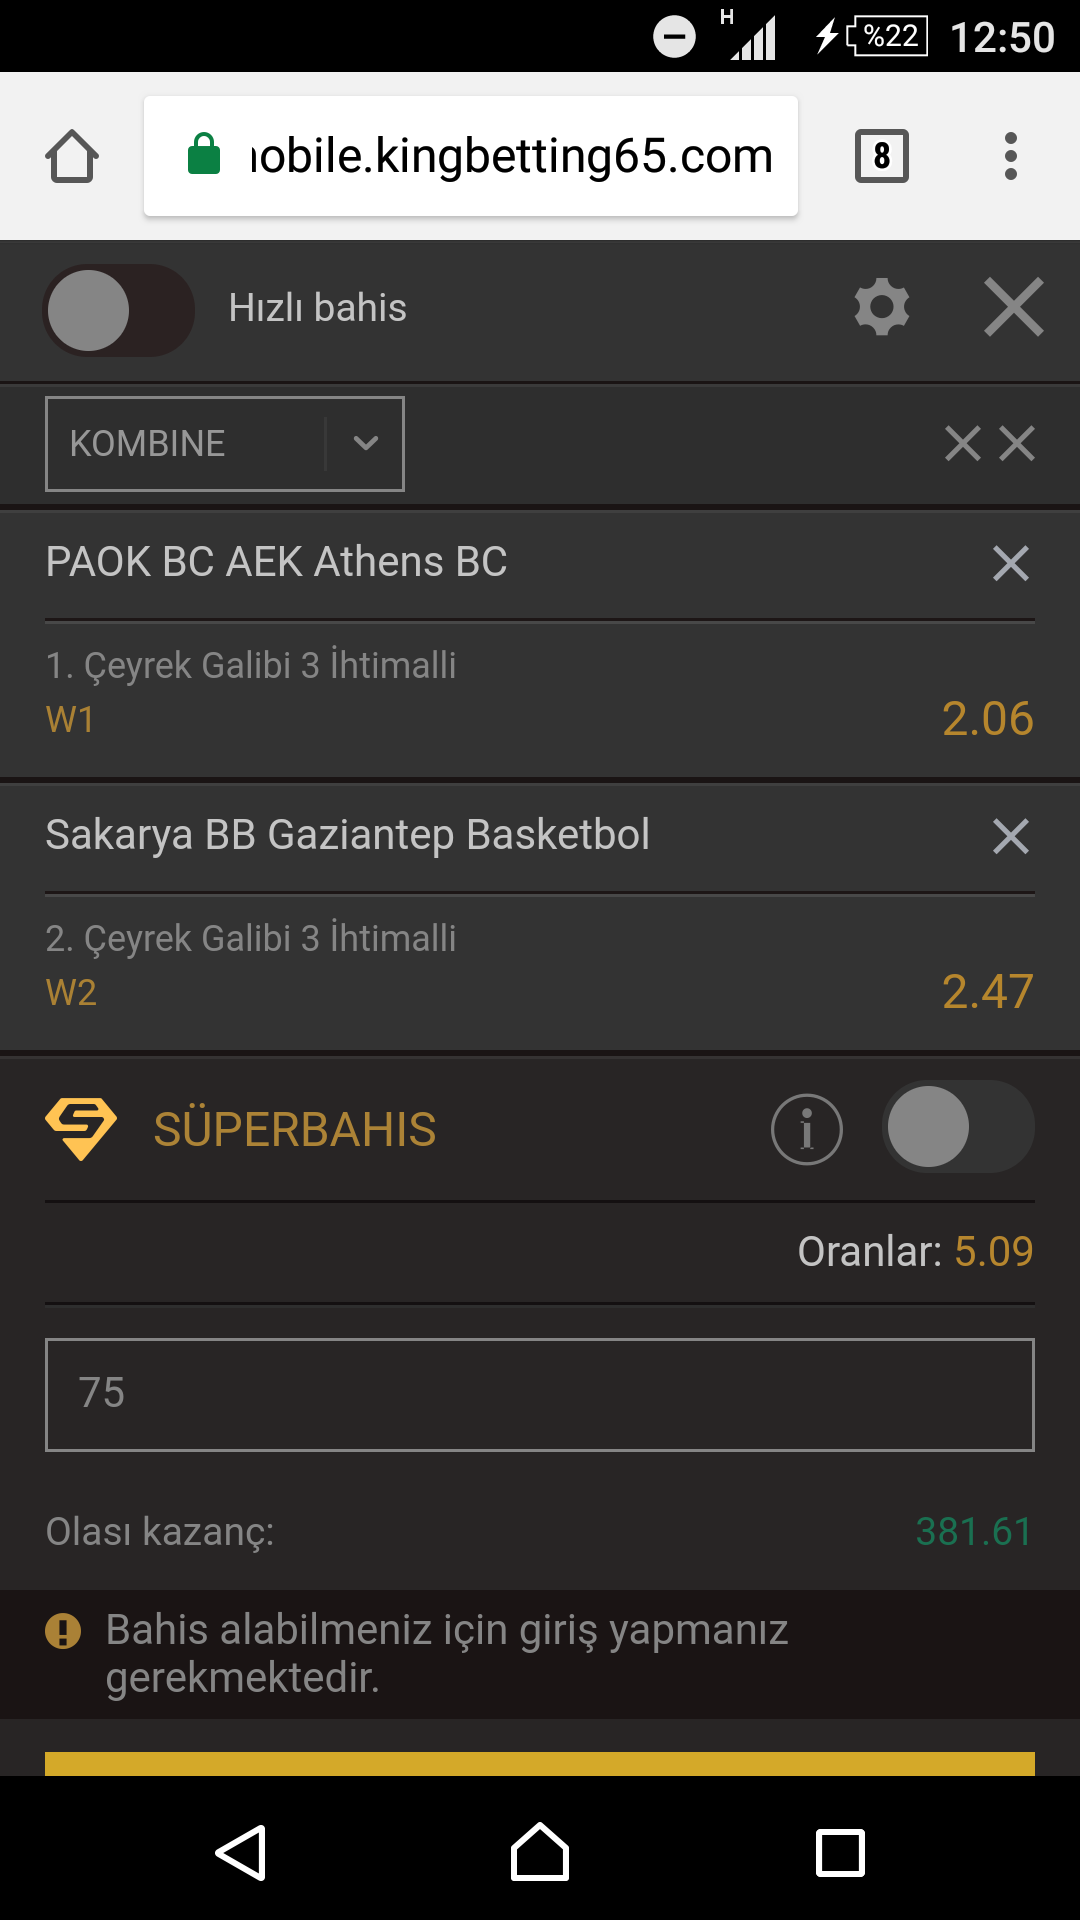Click the Süperbahis logo icon

pyautogui.click(x=81, y=1129)
